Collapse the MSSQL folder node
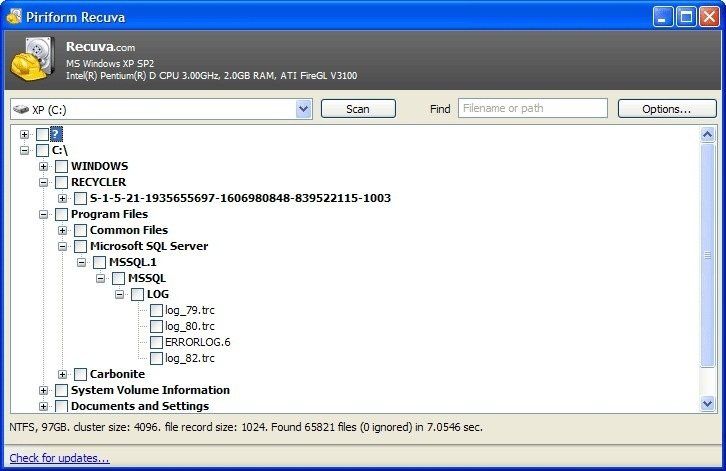 (x=100, y=278)
